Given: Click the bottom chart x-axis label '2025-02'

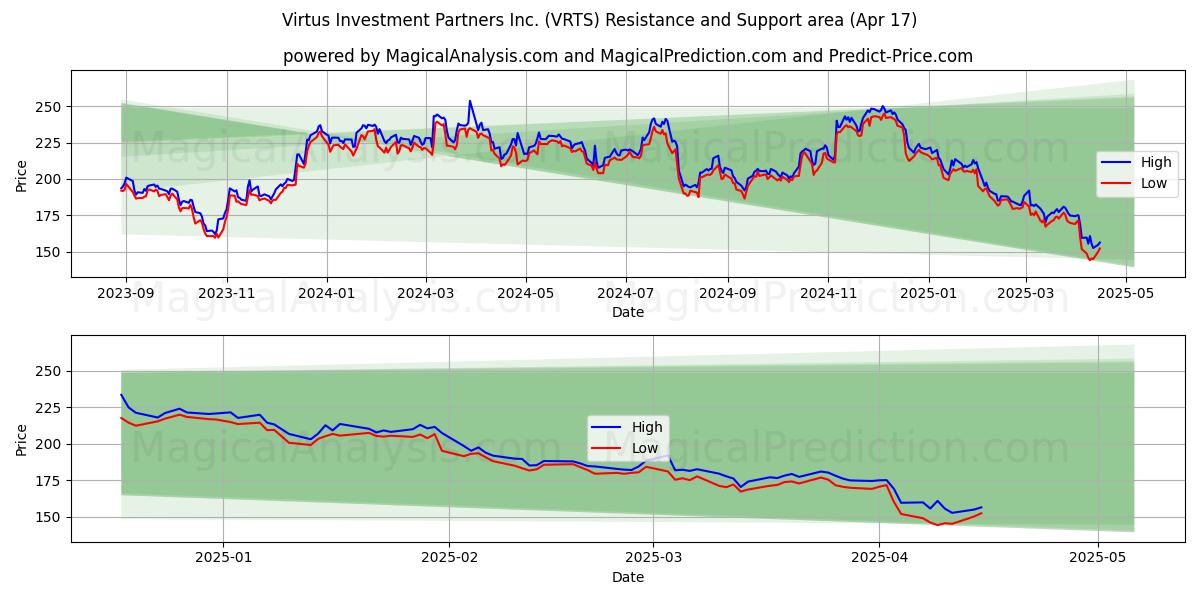Looking at the screenshot, I should (449, 559).
